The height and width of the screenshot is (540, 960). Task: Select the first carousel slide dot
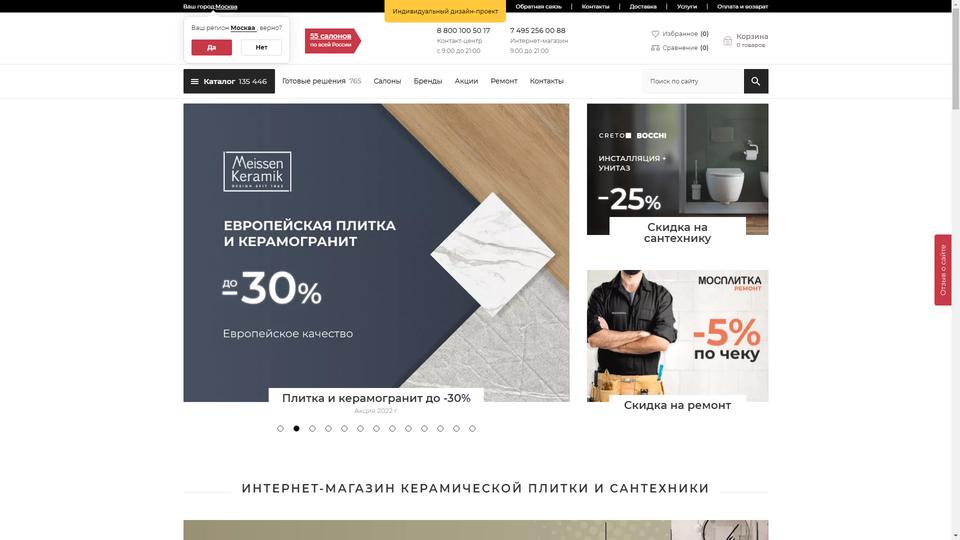[280, 429]
